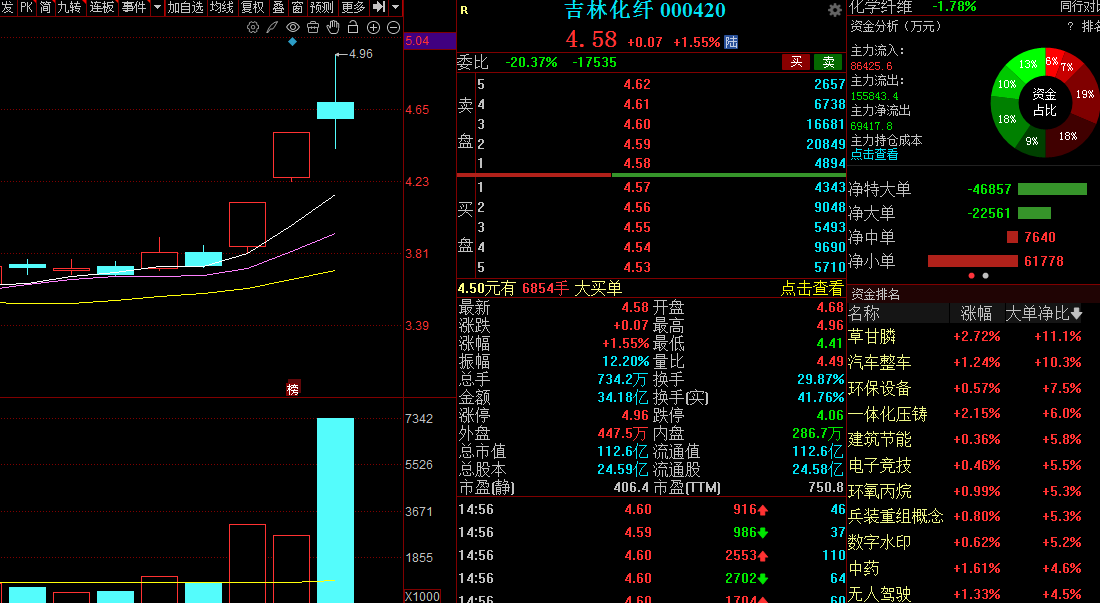
Task: Open 同行对比 peer comparison tab
Action: point(1080,6)
